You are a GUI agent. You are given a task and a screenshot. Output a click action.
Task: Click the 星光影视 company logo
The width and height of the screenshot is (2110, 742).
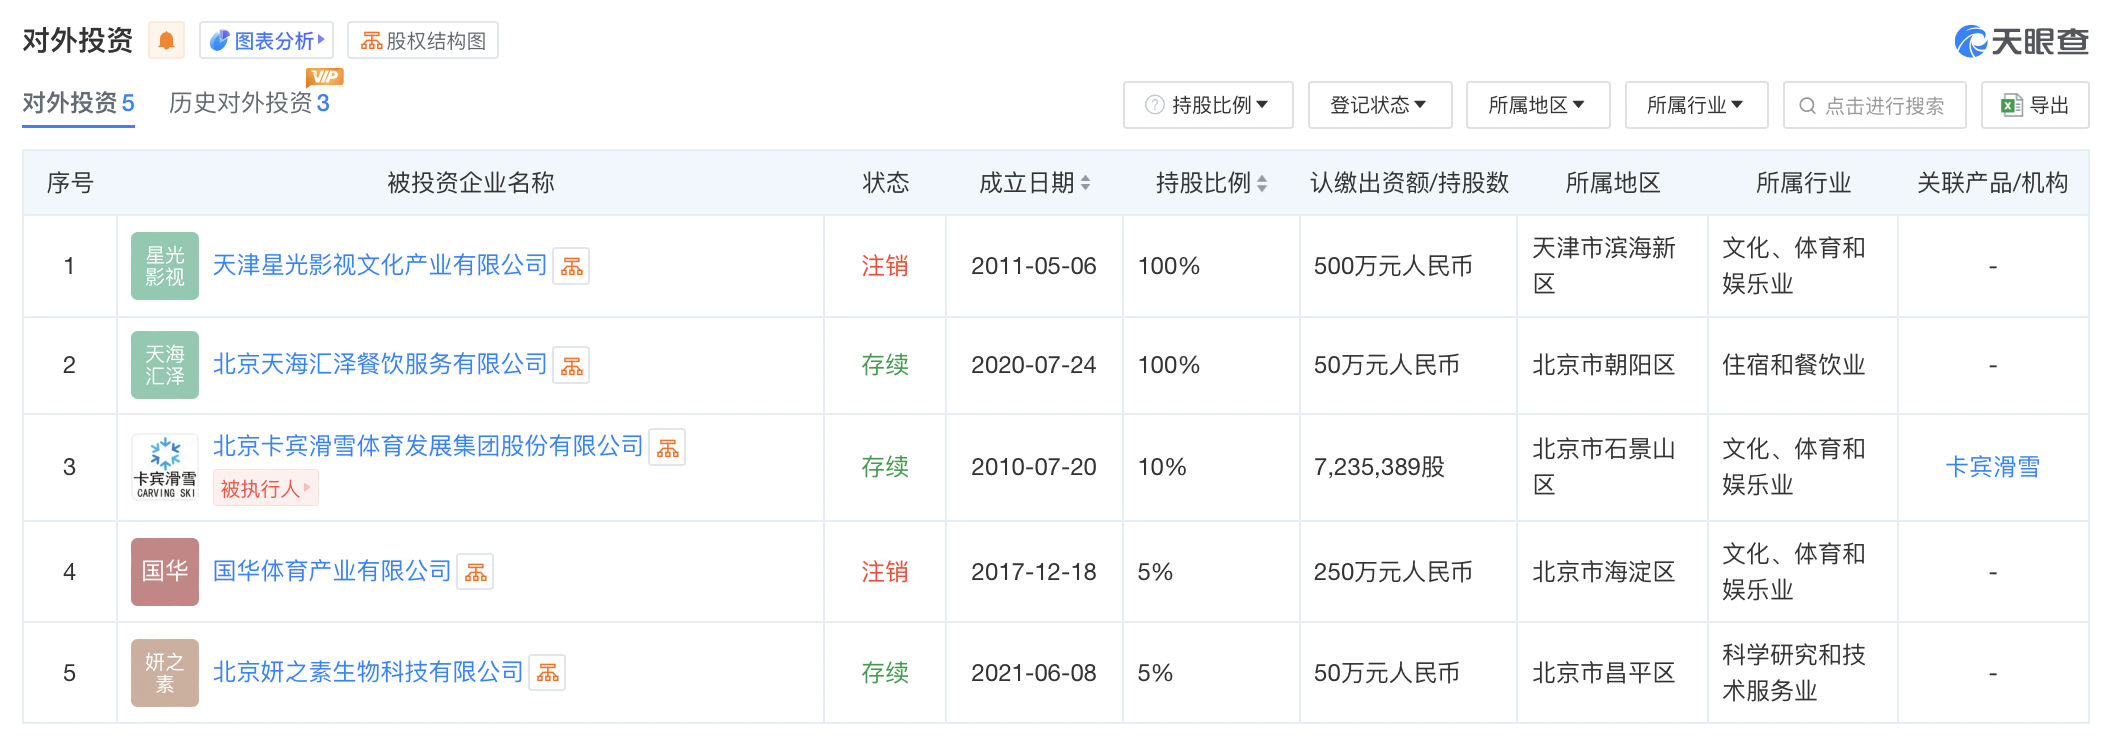165,266
